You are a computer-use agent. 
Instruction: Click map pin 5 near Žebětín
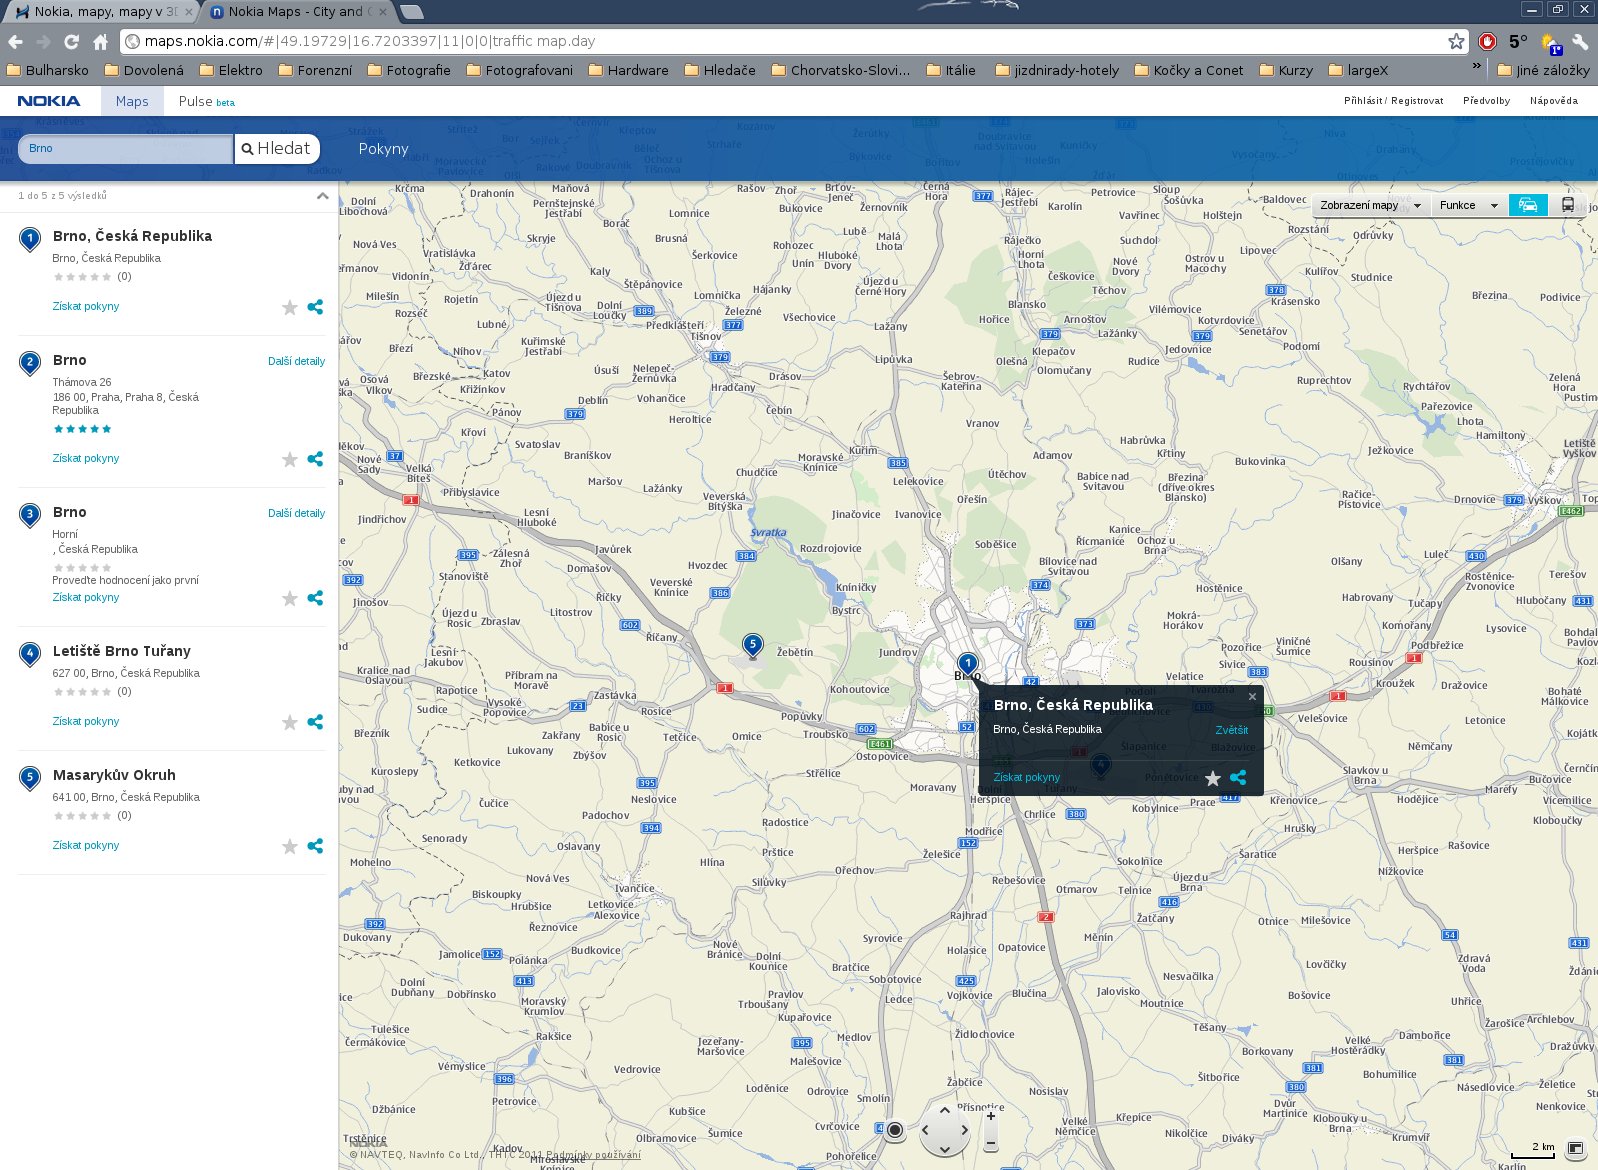(x=753, y=645)
